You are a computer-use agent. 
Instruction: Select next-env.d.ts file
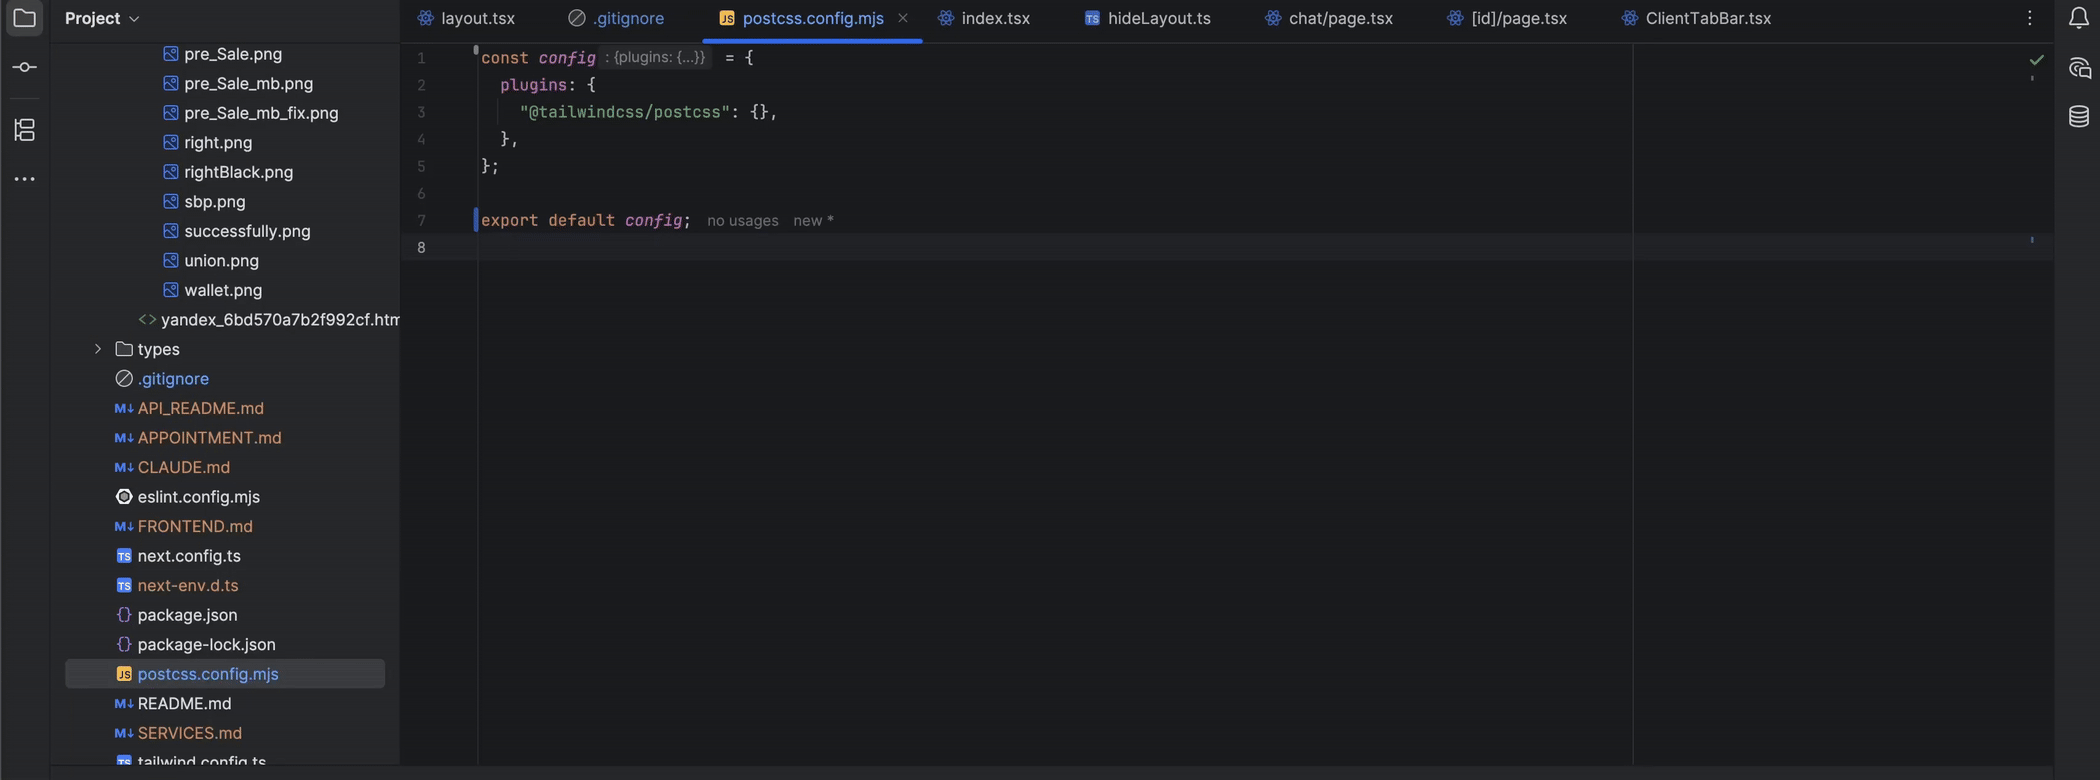click(188, 585)
